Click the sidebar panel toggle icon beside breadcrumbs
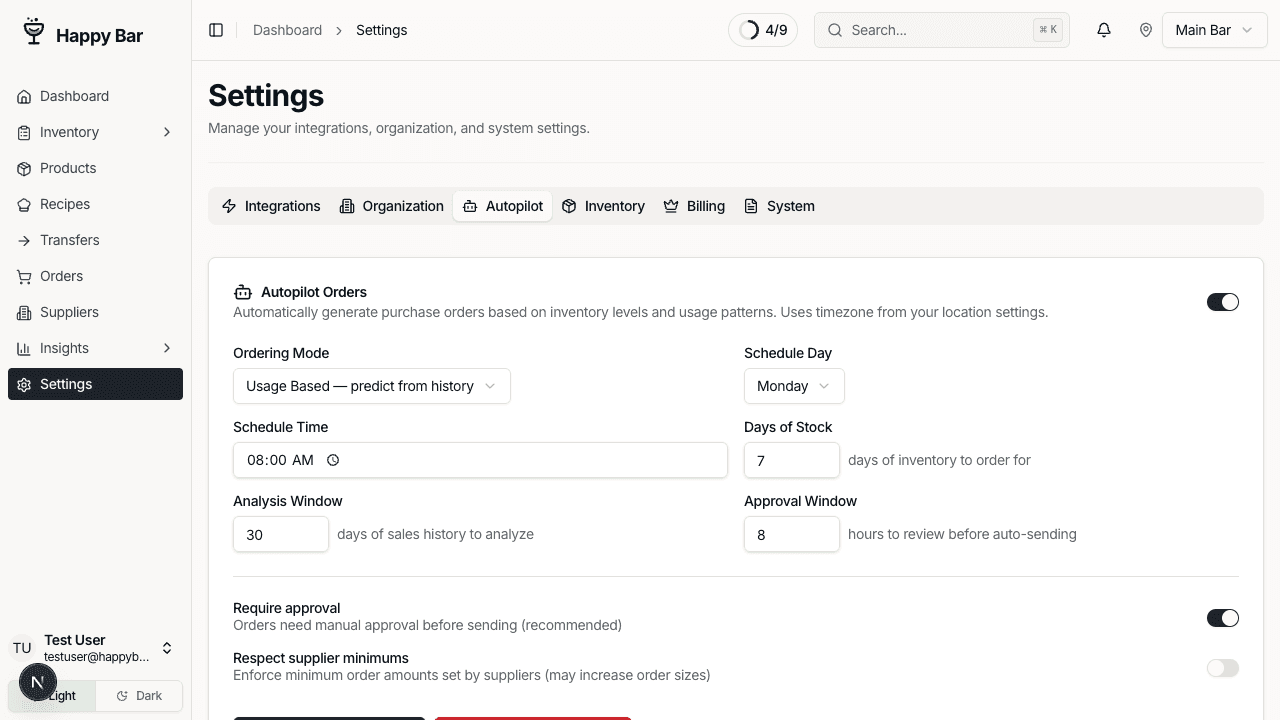 coord(216,30)
